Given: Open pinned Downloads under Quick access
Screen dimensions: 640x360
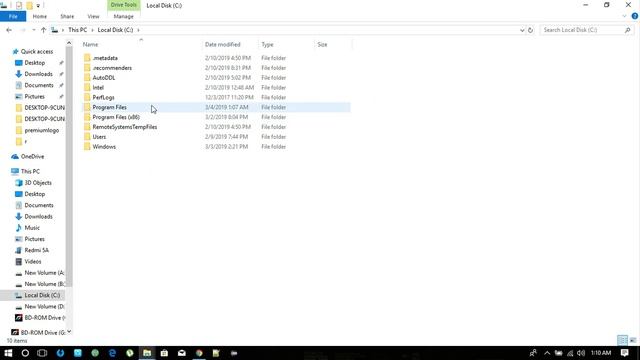Looking at the screenshot, I should pyautogui.click(x=38, y=74).
